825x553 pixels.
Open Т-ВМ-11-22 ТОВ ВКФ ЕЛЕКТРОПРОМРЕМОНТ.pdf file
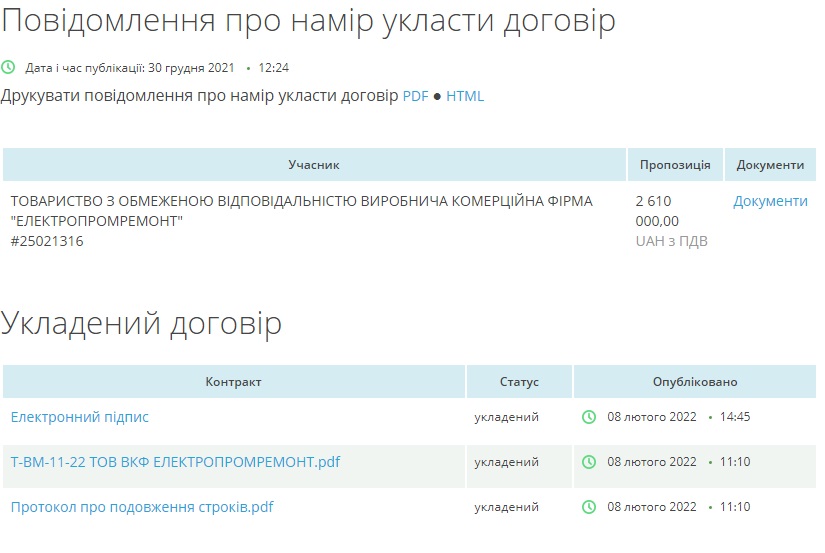coord(175,462)
